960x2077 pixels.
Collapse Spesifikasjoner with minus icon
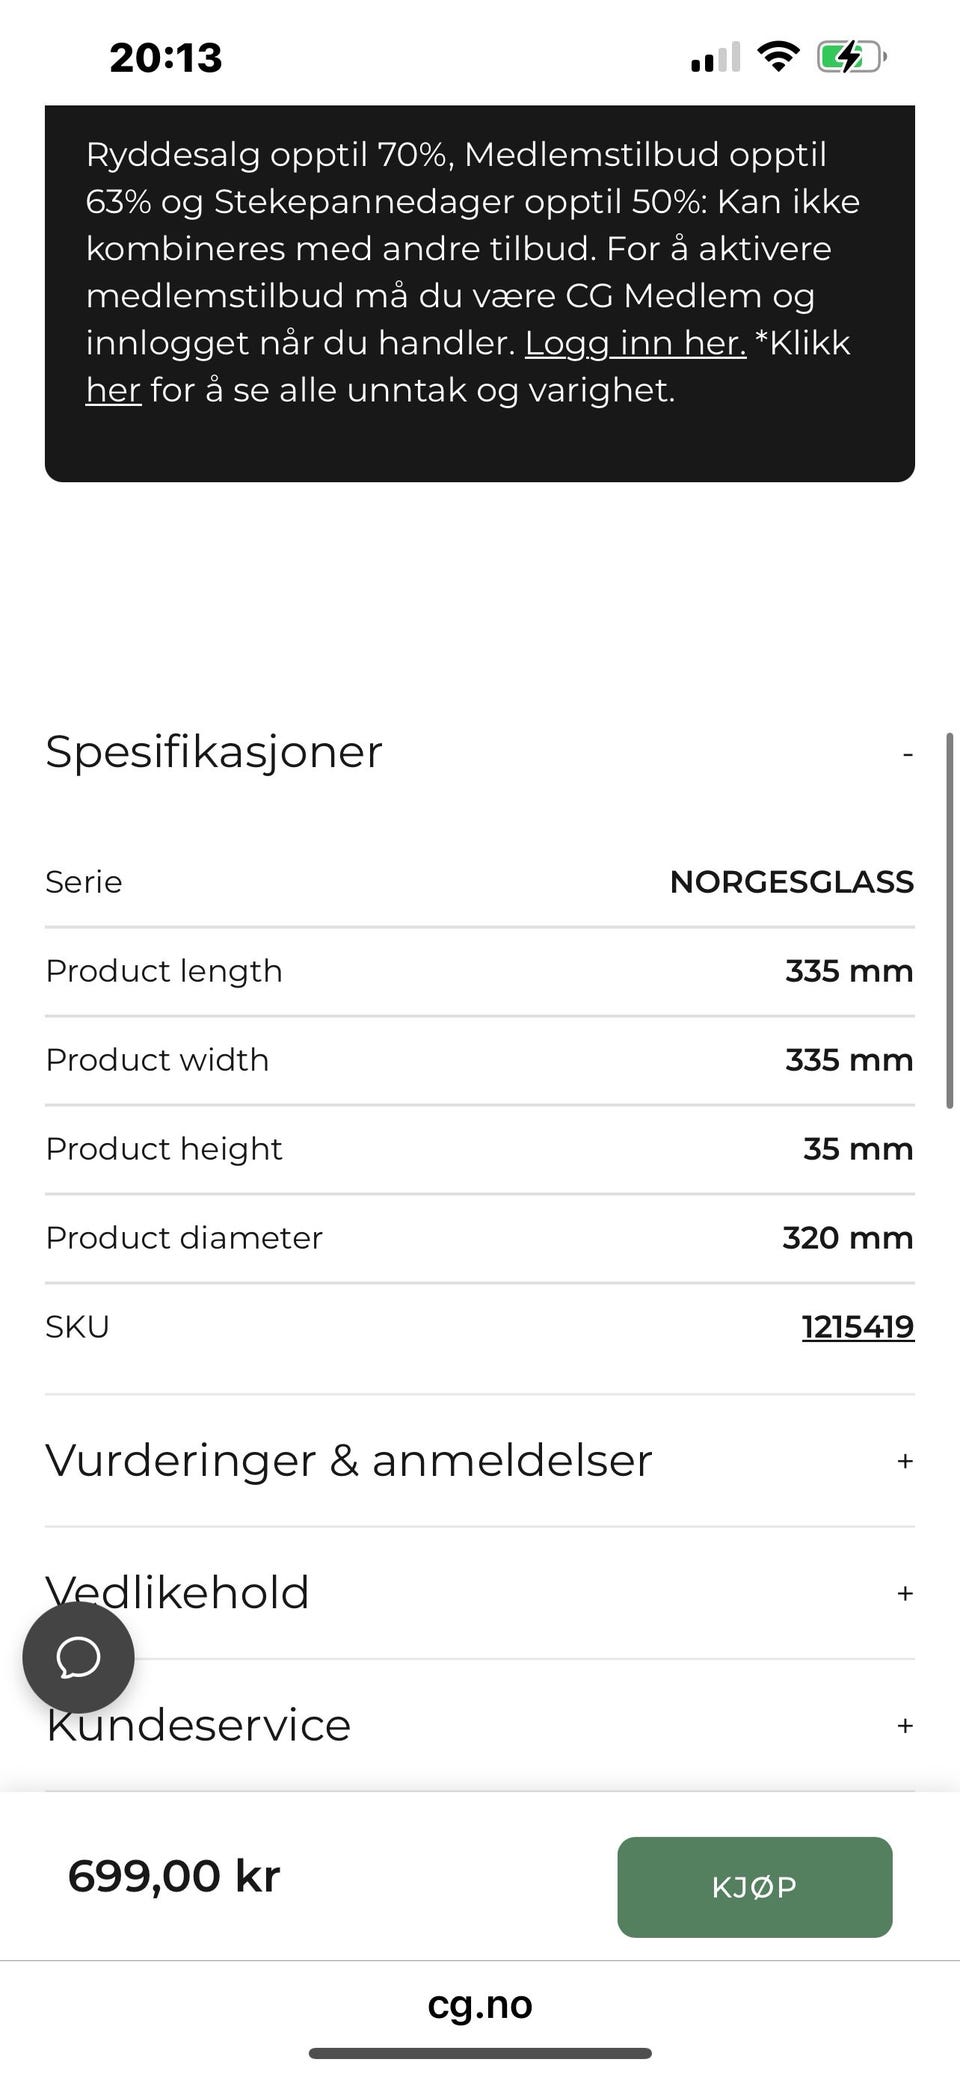tap(907, 754)
